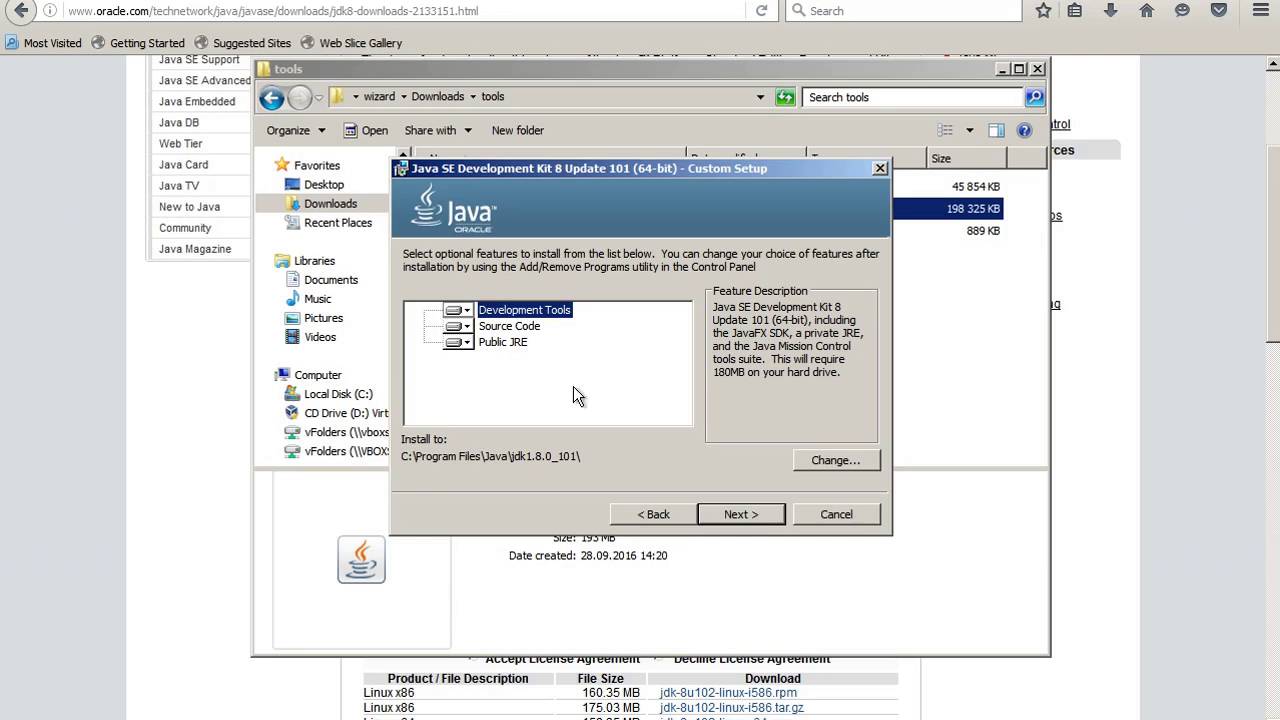Click the Next > button
The width and height of the screenshot is (1280, 720).
click(x=741, y=514)
